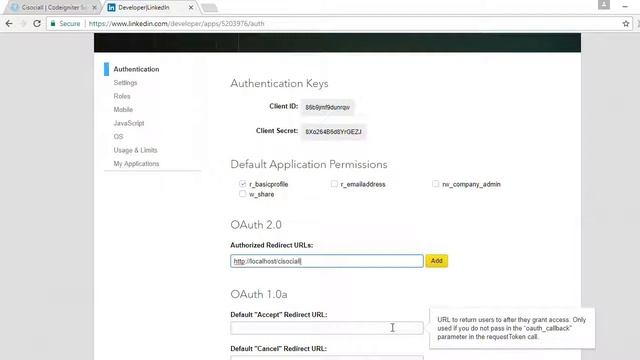Open a new browser tab

(209, 8)
